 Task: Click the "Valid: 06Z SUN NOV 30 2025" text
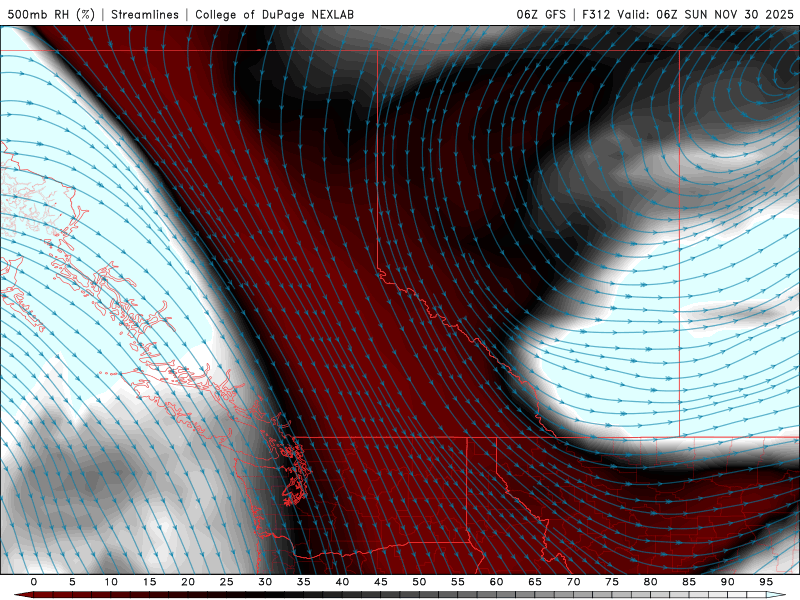(x=705, y=14)
